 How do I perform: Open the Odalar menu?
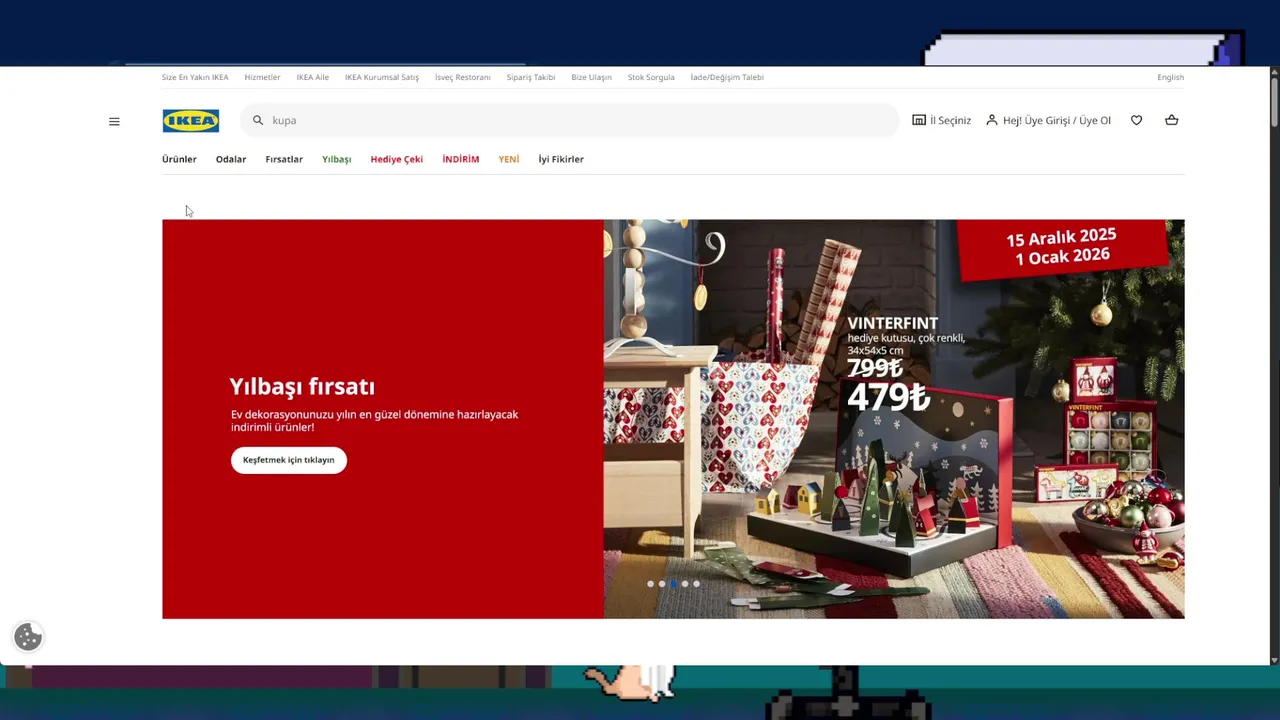(231, 159)
